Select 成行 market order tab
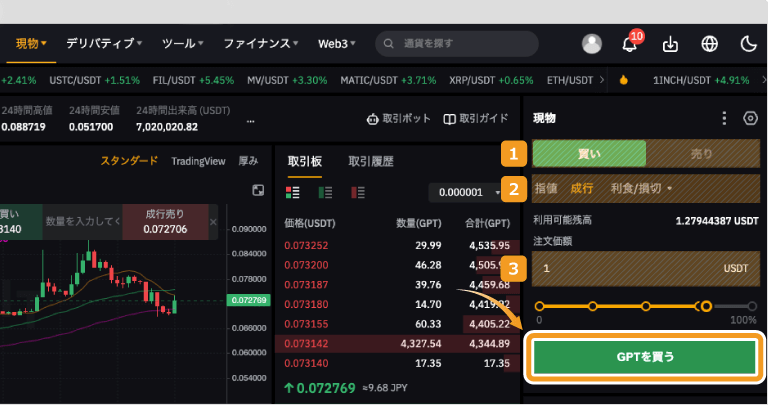Image resolution: width=768 pixels, height=405 pixels. (x=582, y=188)
